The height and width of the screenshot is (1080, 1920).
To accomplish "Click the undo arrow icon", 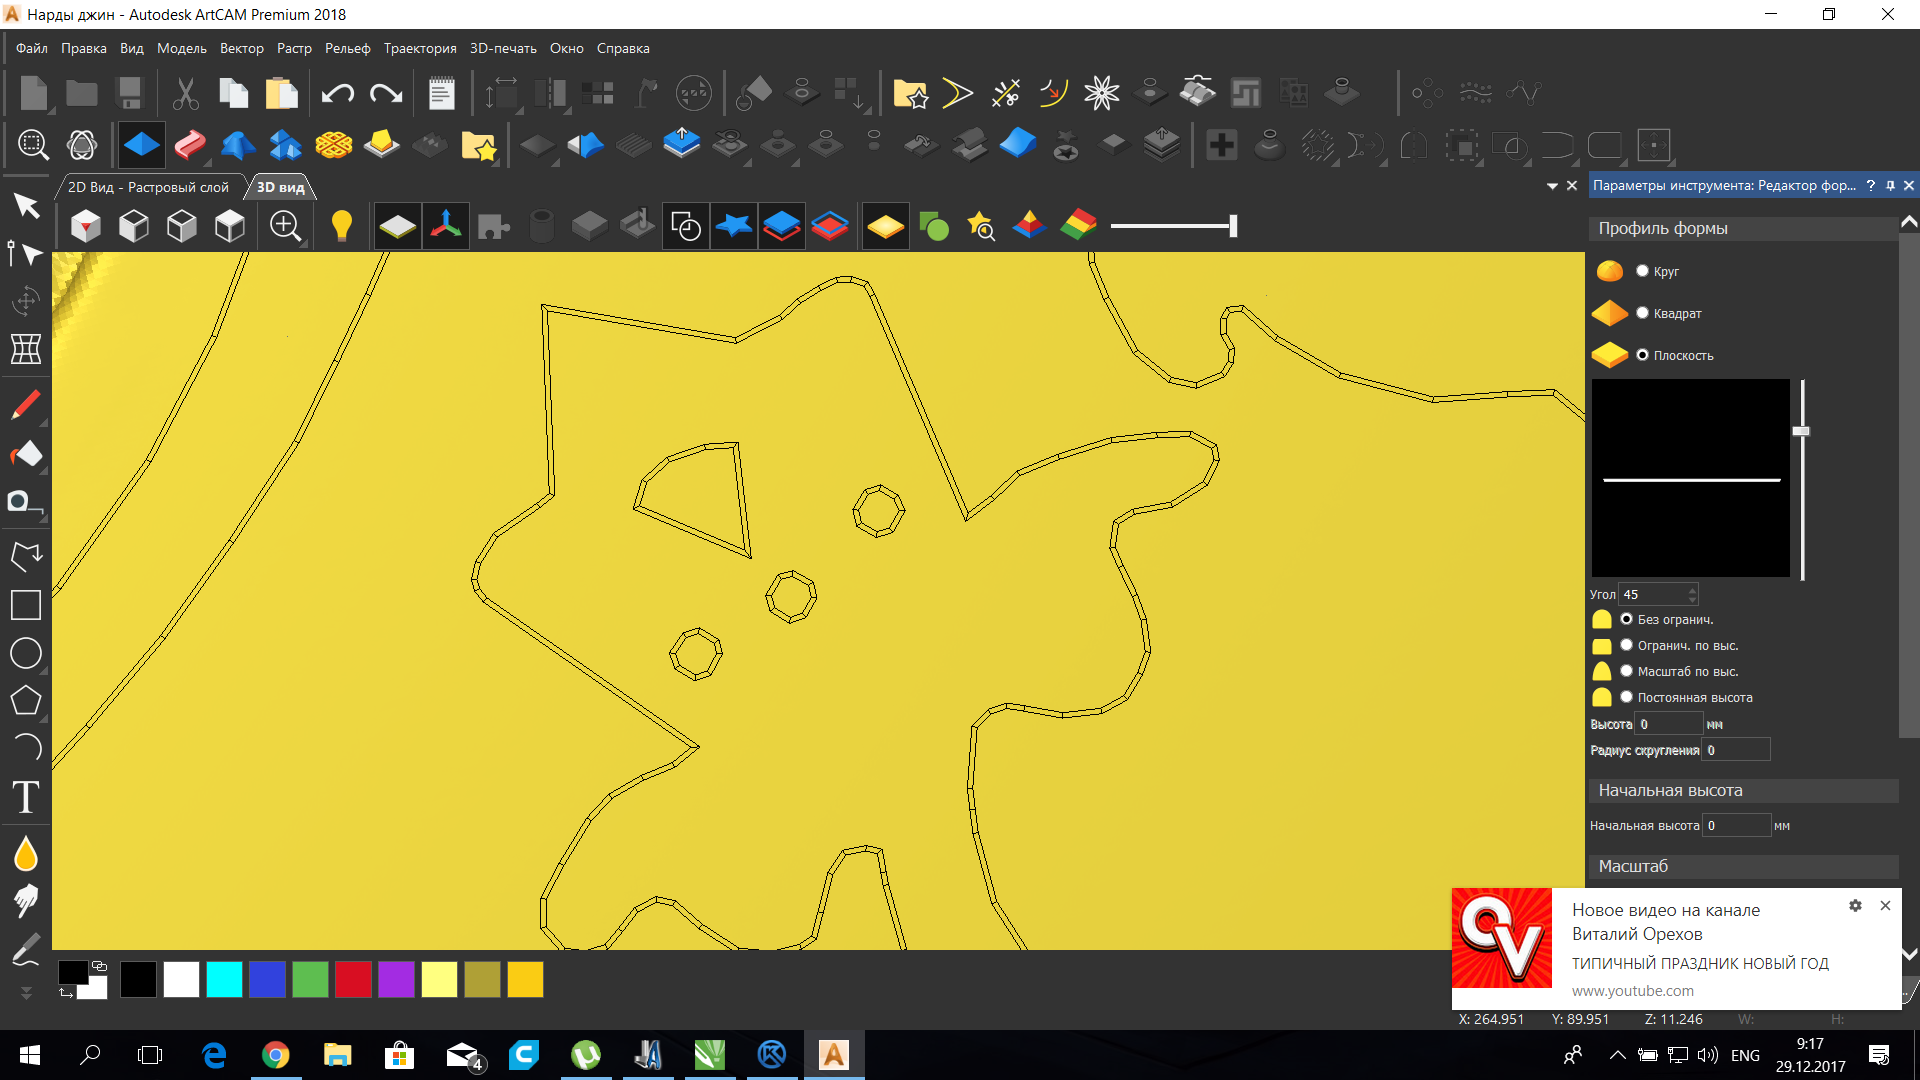I will [337, 94].
